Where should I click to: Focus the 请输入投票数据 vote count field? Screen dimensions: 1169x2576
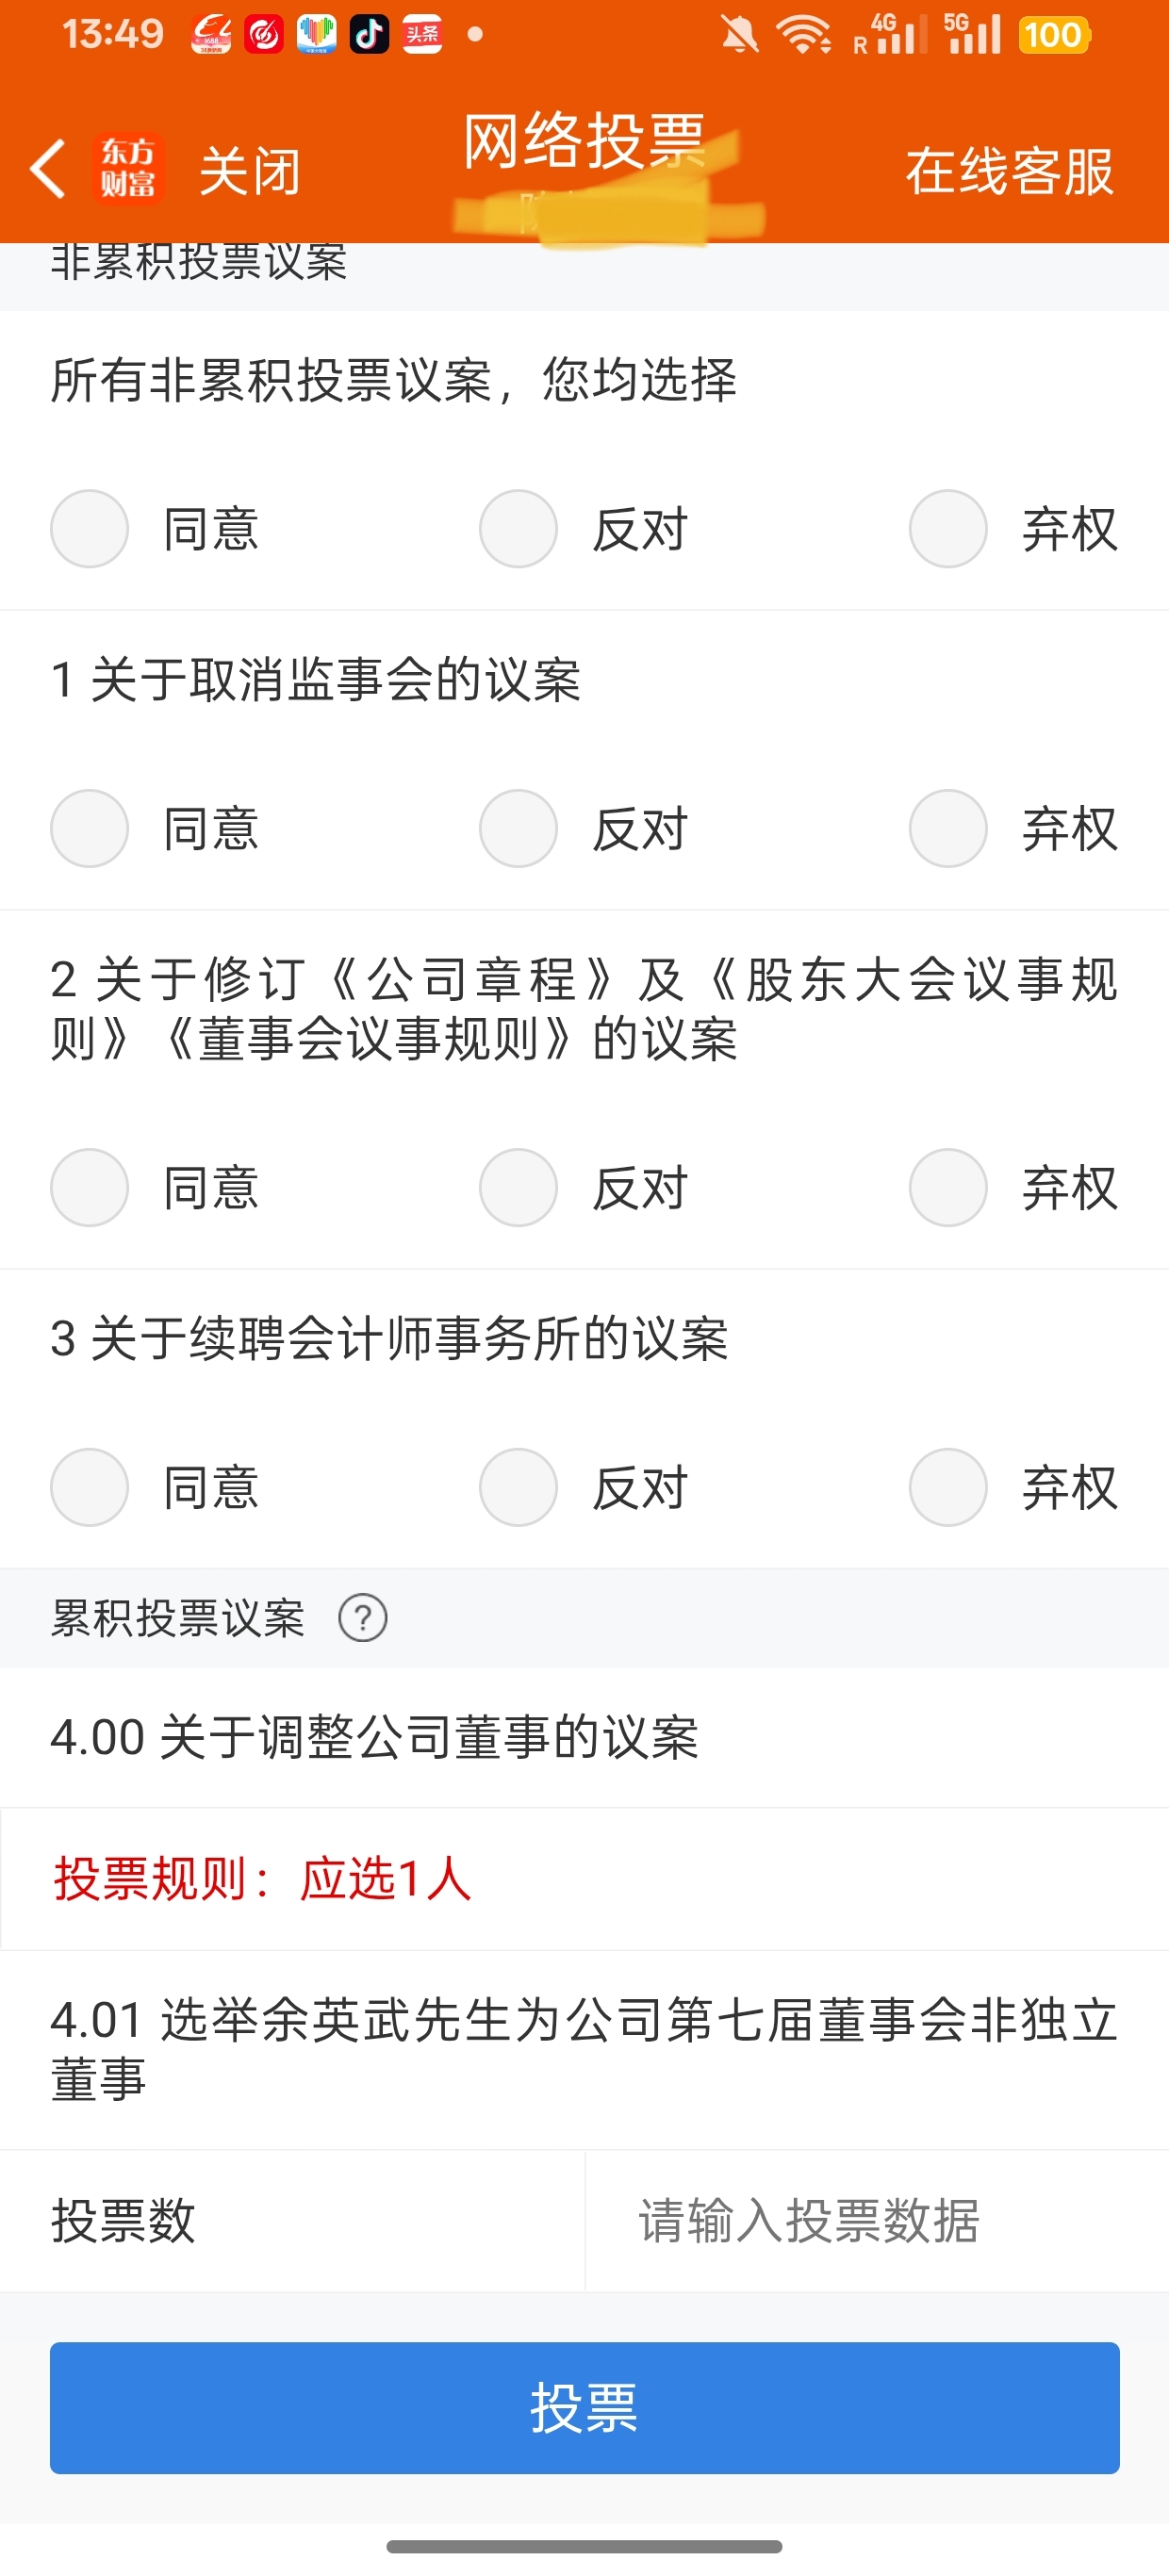877,2221
